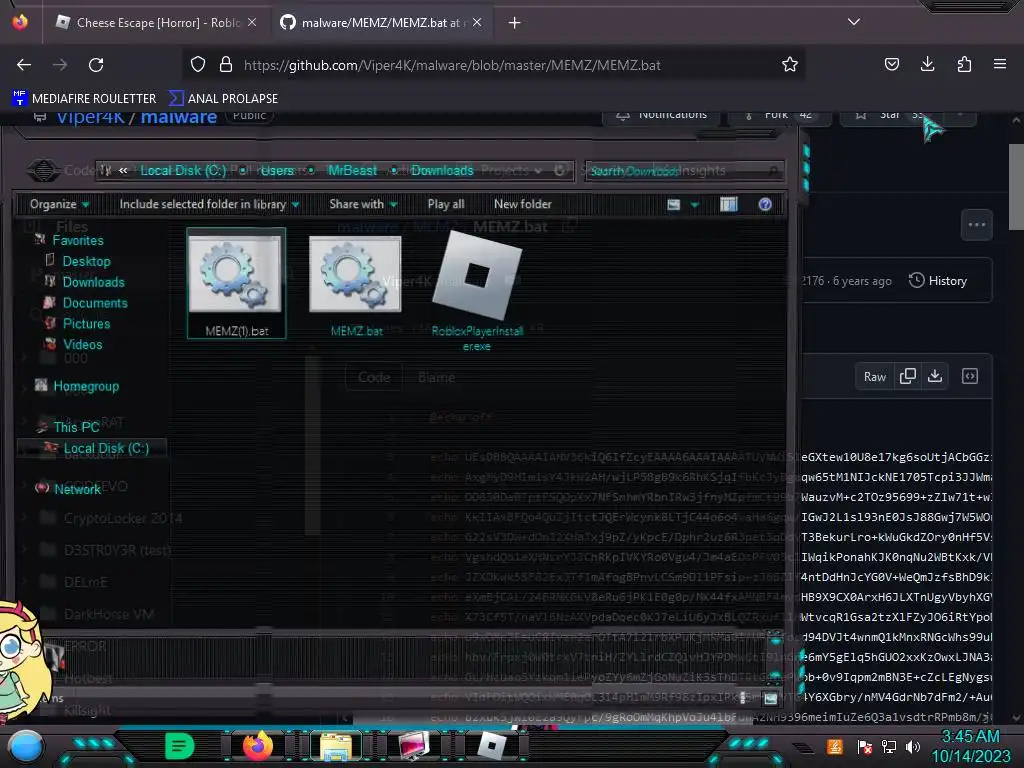Screen dimensions: 1024x768
Task: Open Videos in sidebar
Action: coord(82,345)
